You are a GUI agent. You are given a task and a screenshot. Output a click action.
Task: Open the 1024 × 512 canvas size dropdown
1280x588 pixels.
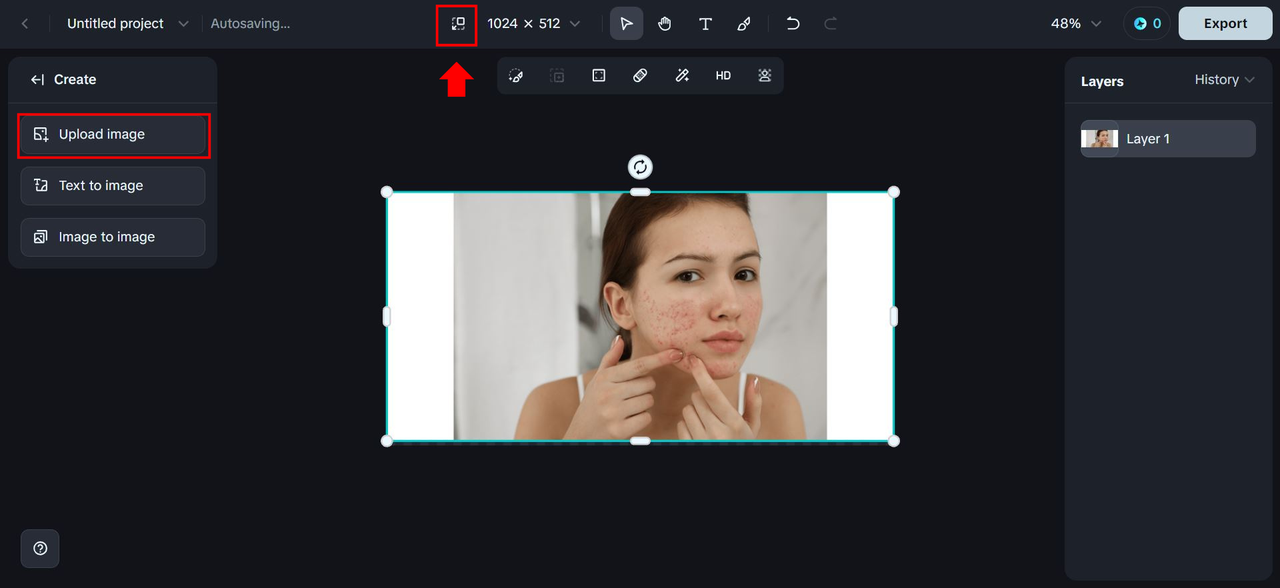pyautogui.click(x=533, y=23)
